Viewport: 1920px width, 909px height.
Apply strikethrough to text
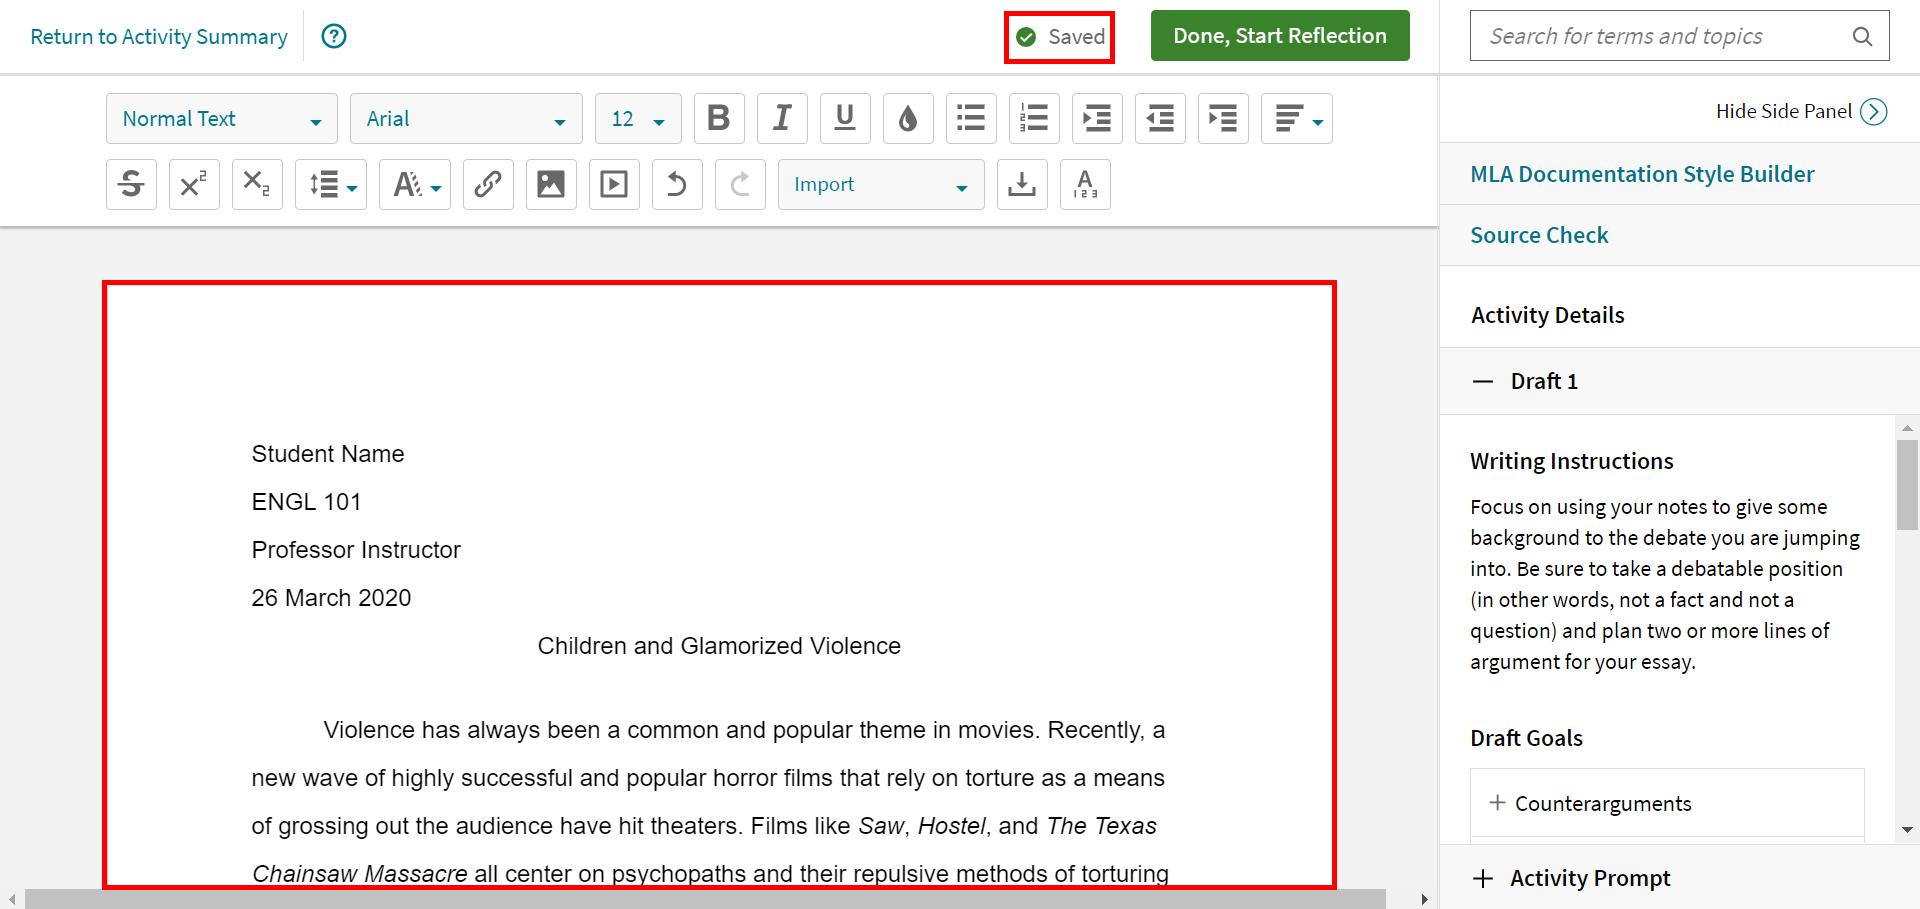pyautogui.click(x=131, y=184)
